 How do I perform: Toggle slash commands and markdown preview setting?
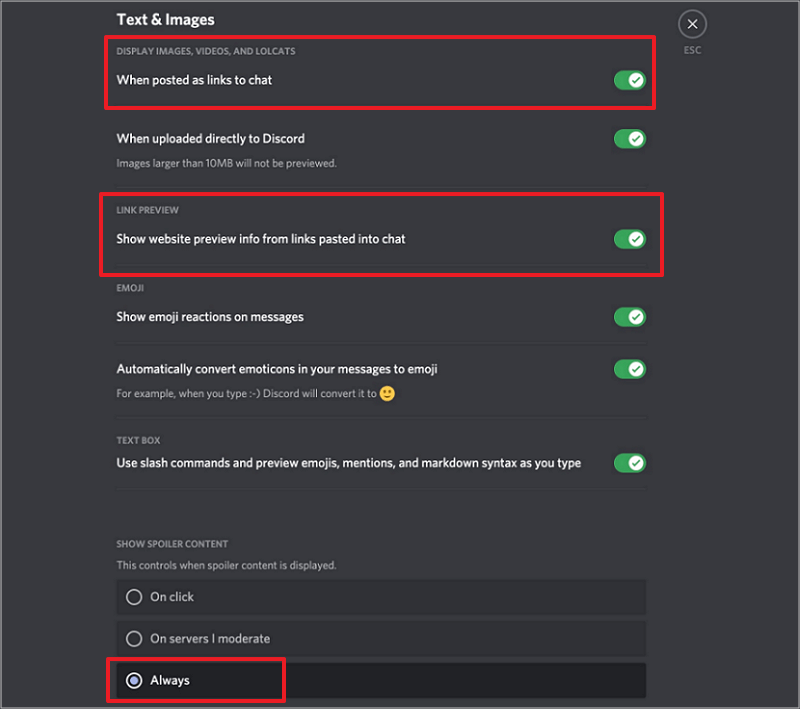630,462
